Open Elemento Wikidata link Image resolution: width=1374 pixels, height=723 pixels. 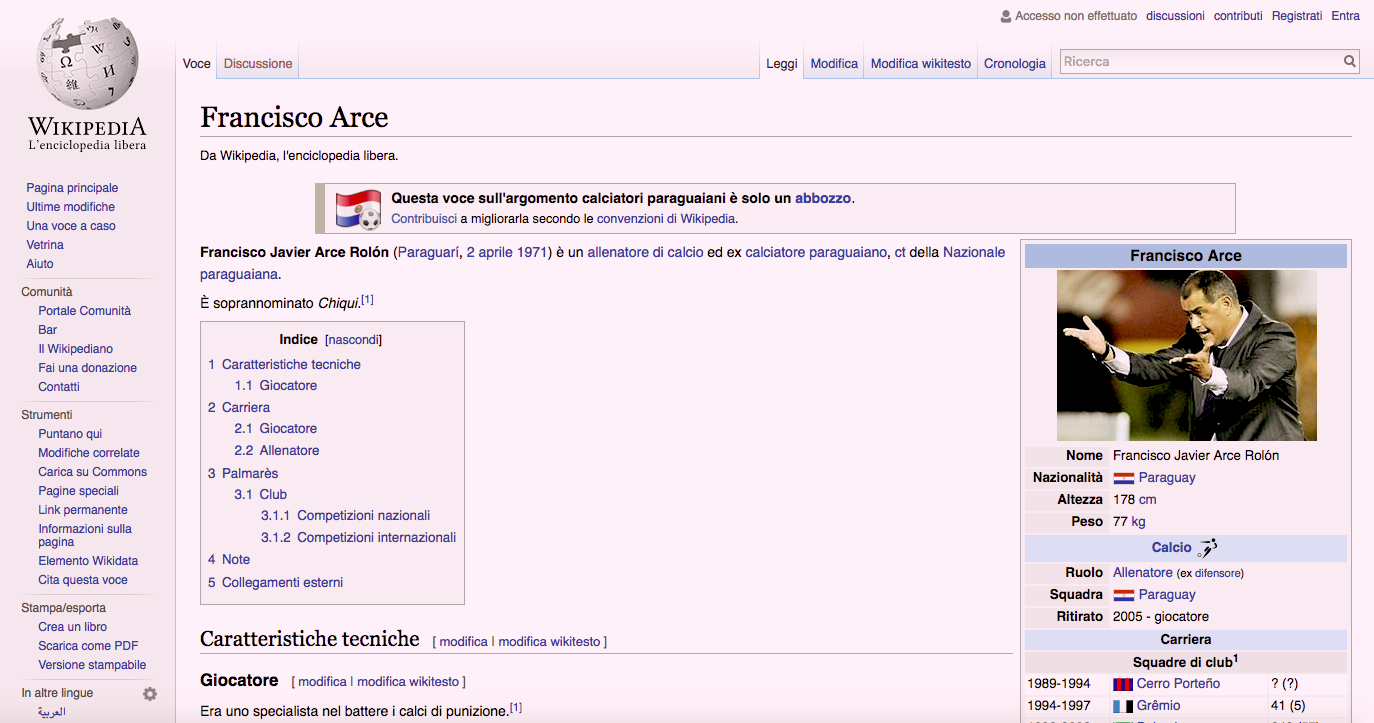[x=88, y=561]
